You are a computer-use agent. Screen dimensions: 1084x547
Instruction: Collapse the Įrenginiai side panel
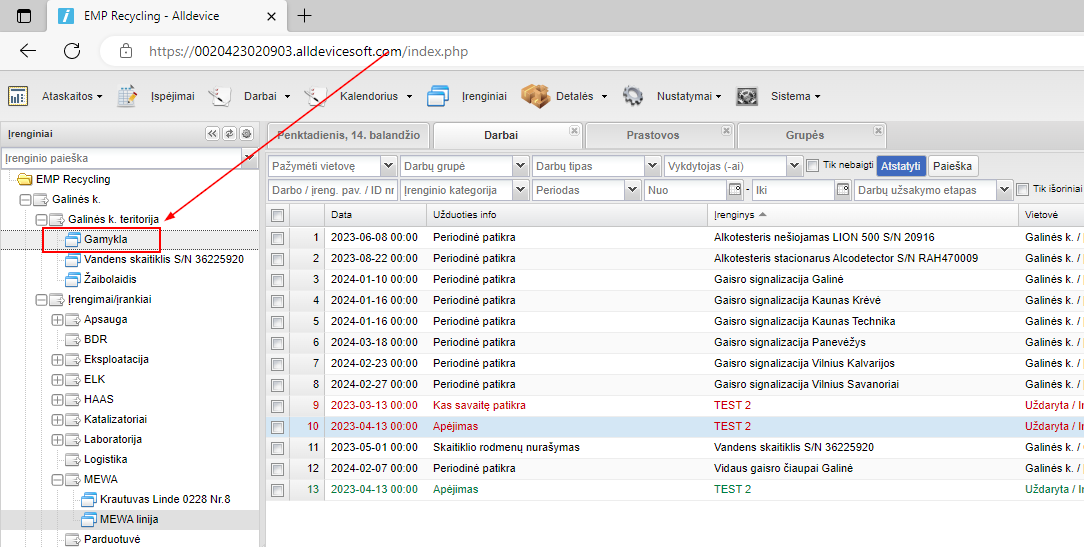click(212, 133)
